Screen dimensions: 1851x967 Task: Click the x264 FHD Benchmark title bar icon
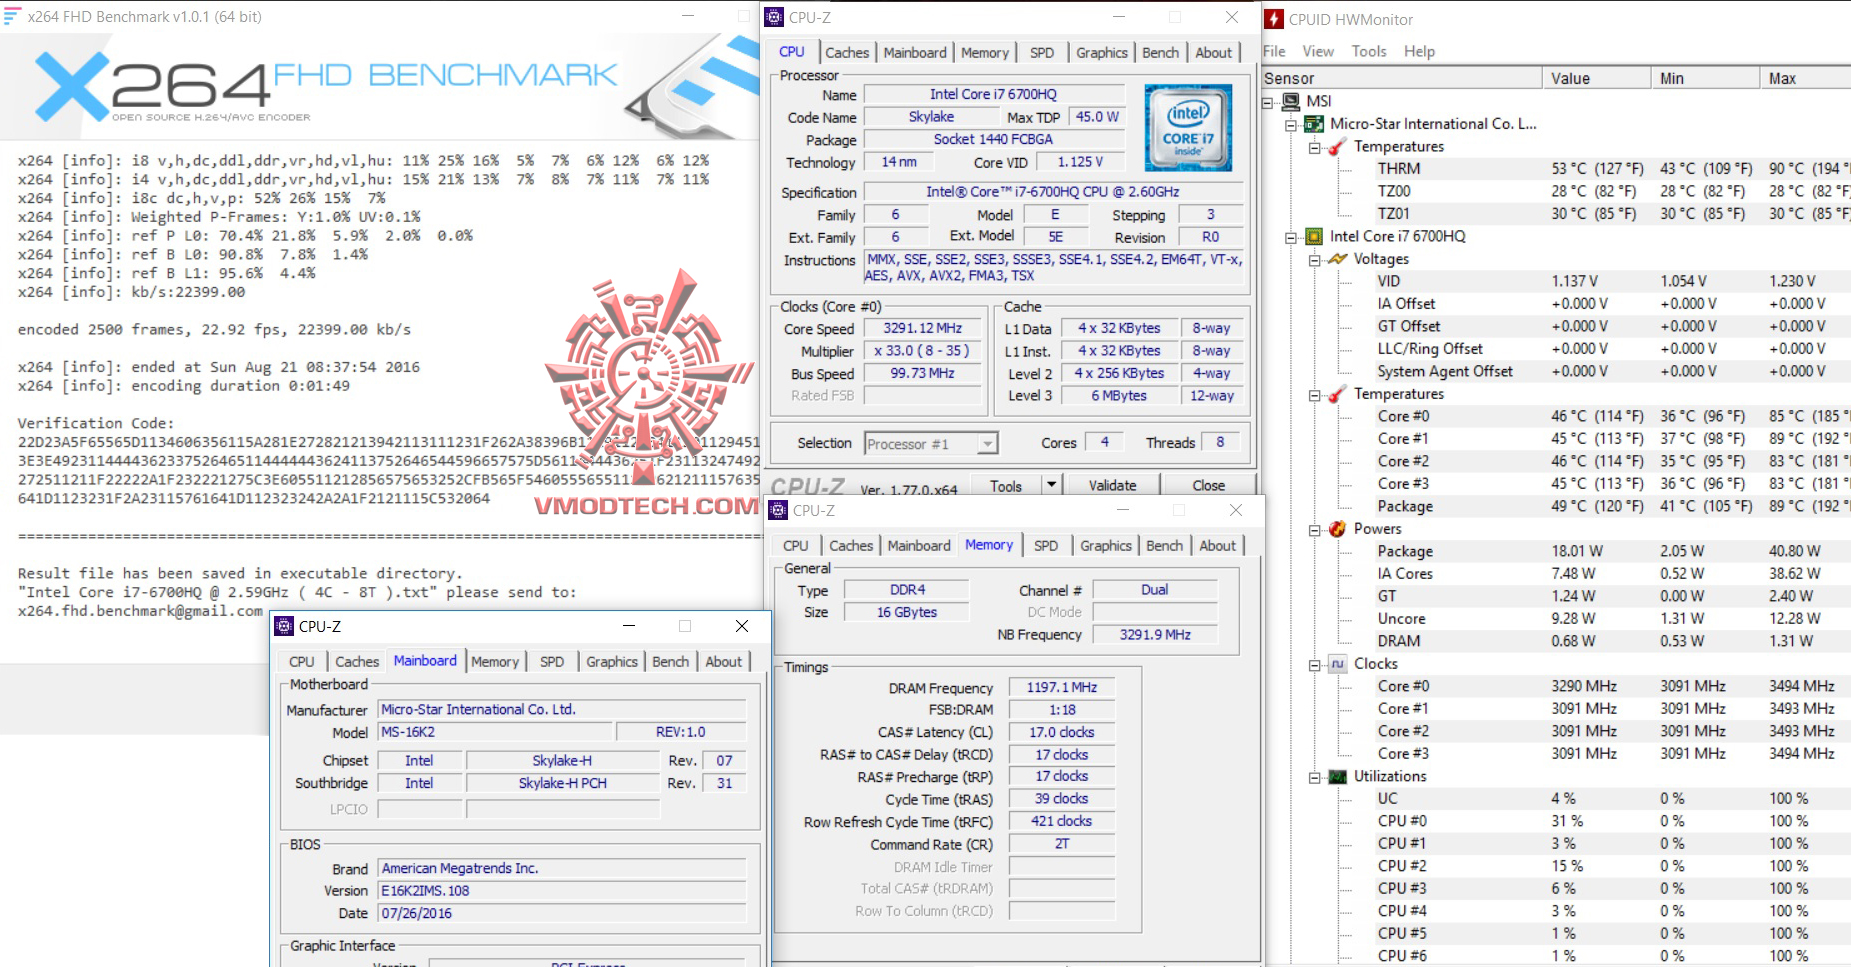(12, 16)
